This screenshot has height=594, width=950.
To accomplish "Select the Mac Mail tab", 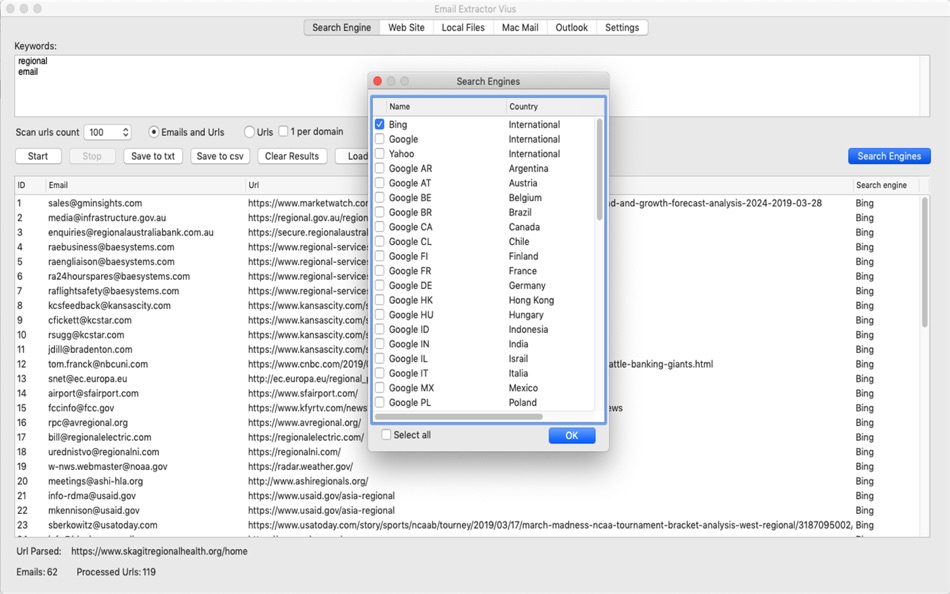I will [x=520, y=27].
